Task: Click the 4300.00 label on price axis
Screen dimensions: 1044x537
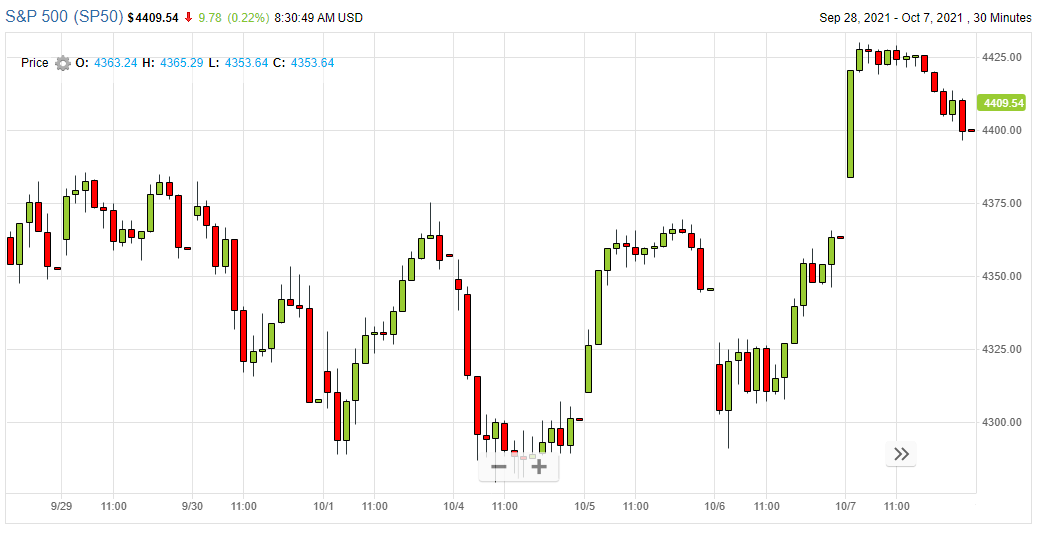Action: coord(1000,422)
